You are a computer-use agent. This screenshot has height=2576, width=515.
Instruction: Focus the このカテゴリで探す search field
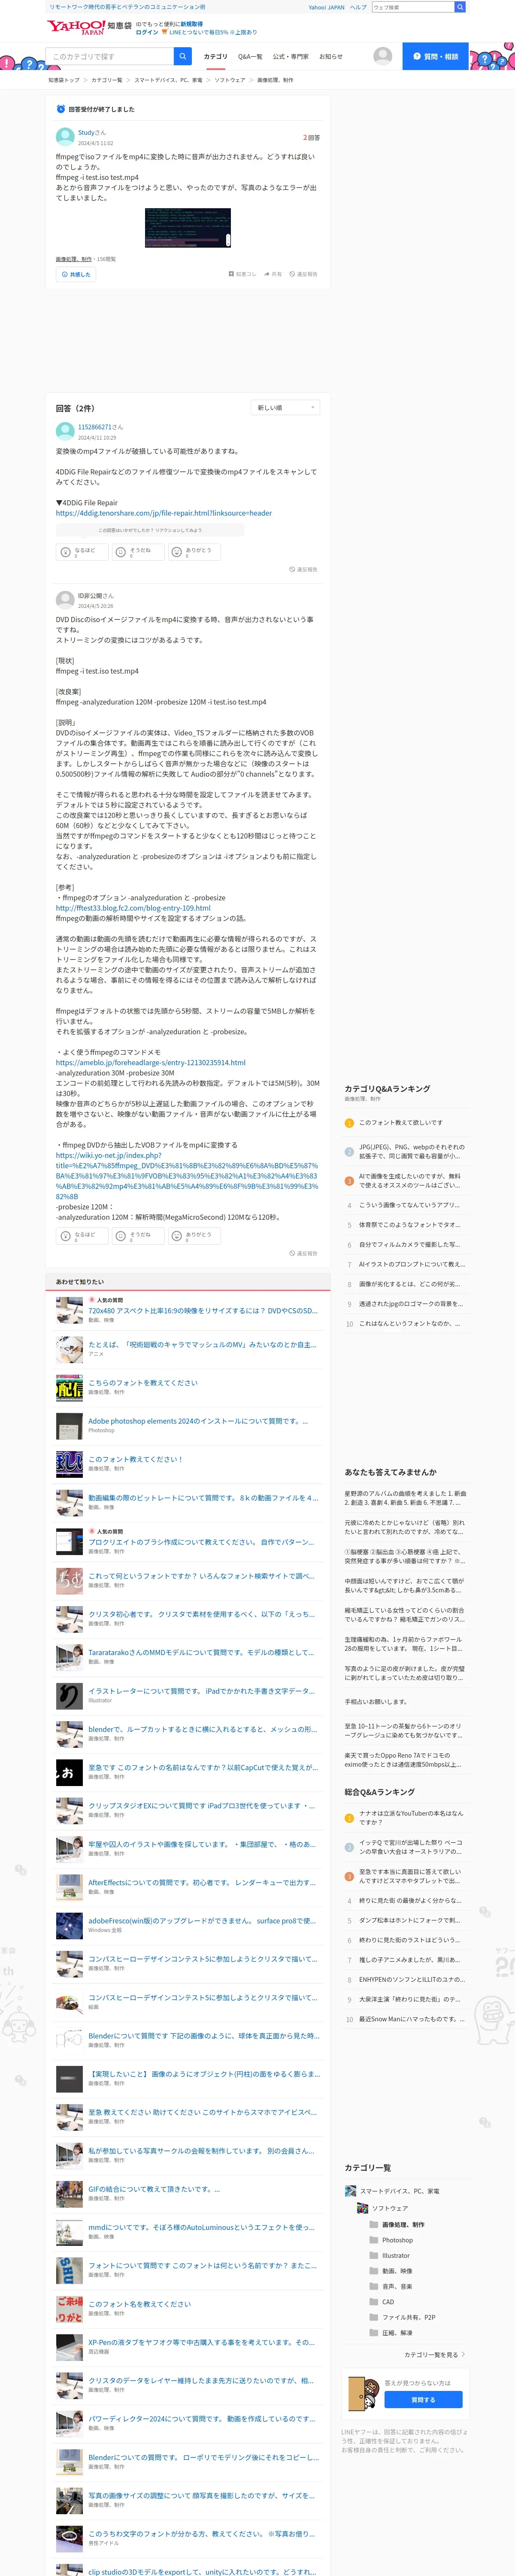(110, 56)
